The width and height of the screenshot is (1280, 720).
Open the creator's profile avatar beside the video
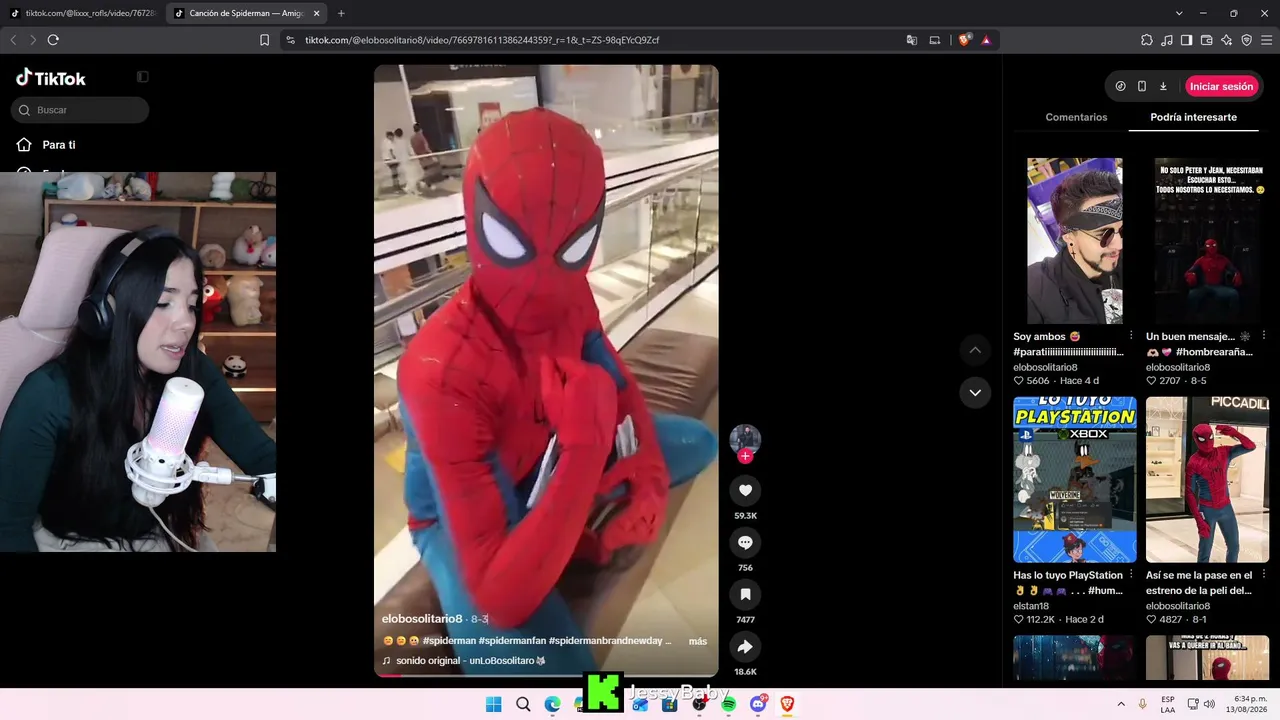click(745, 438)
